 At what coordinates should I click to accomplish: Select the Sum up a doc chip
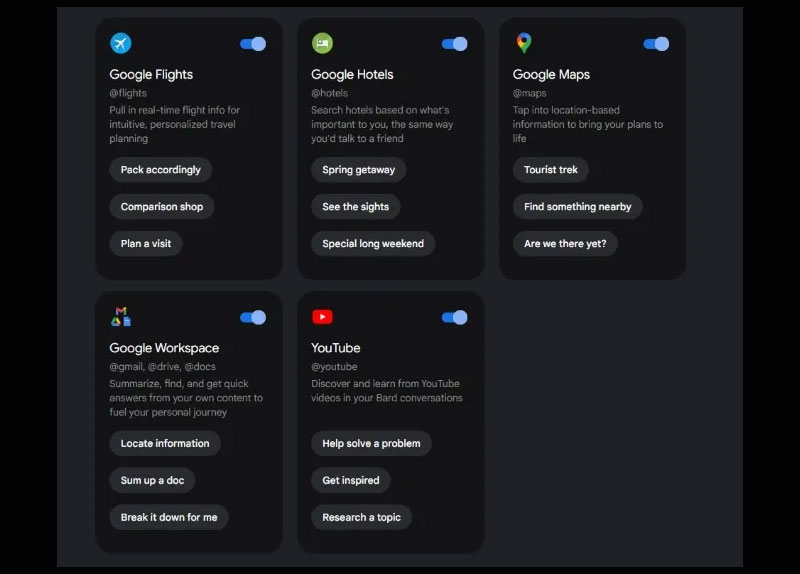[153, 480]
